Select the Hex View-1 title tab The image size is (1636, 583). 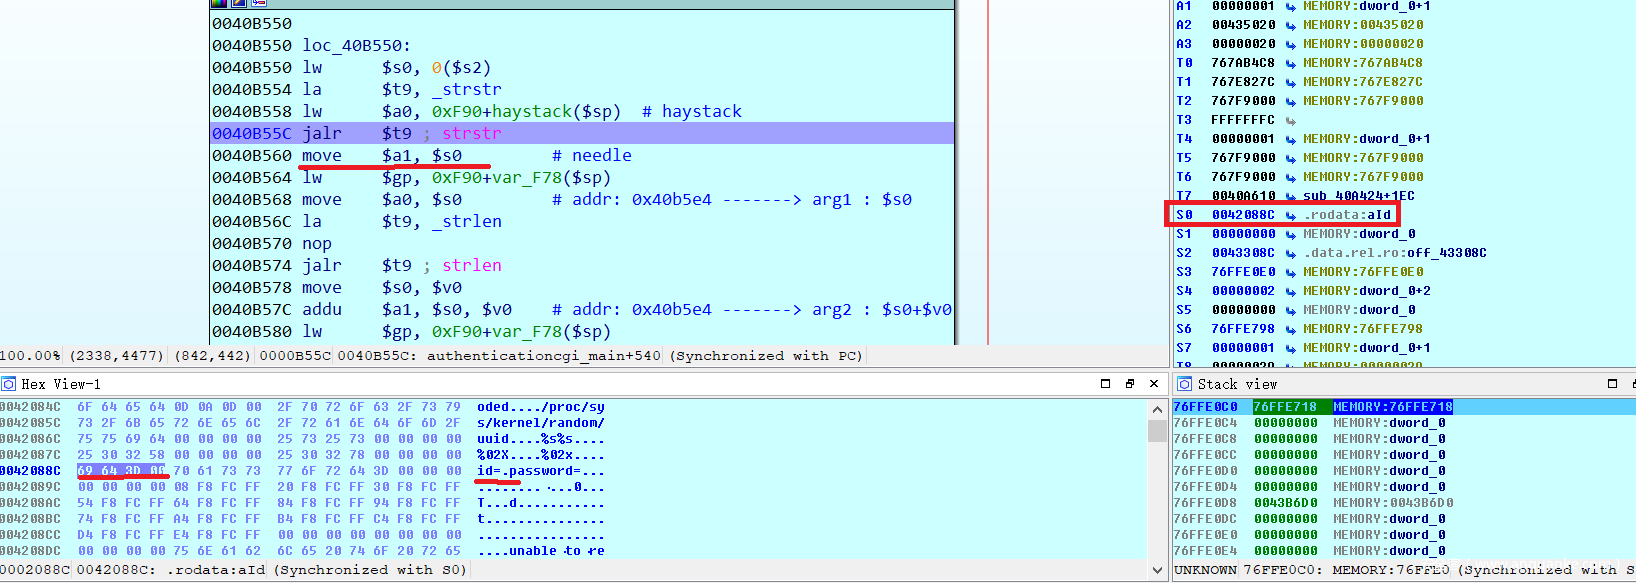[60, 384]
